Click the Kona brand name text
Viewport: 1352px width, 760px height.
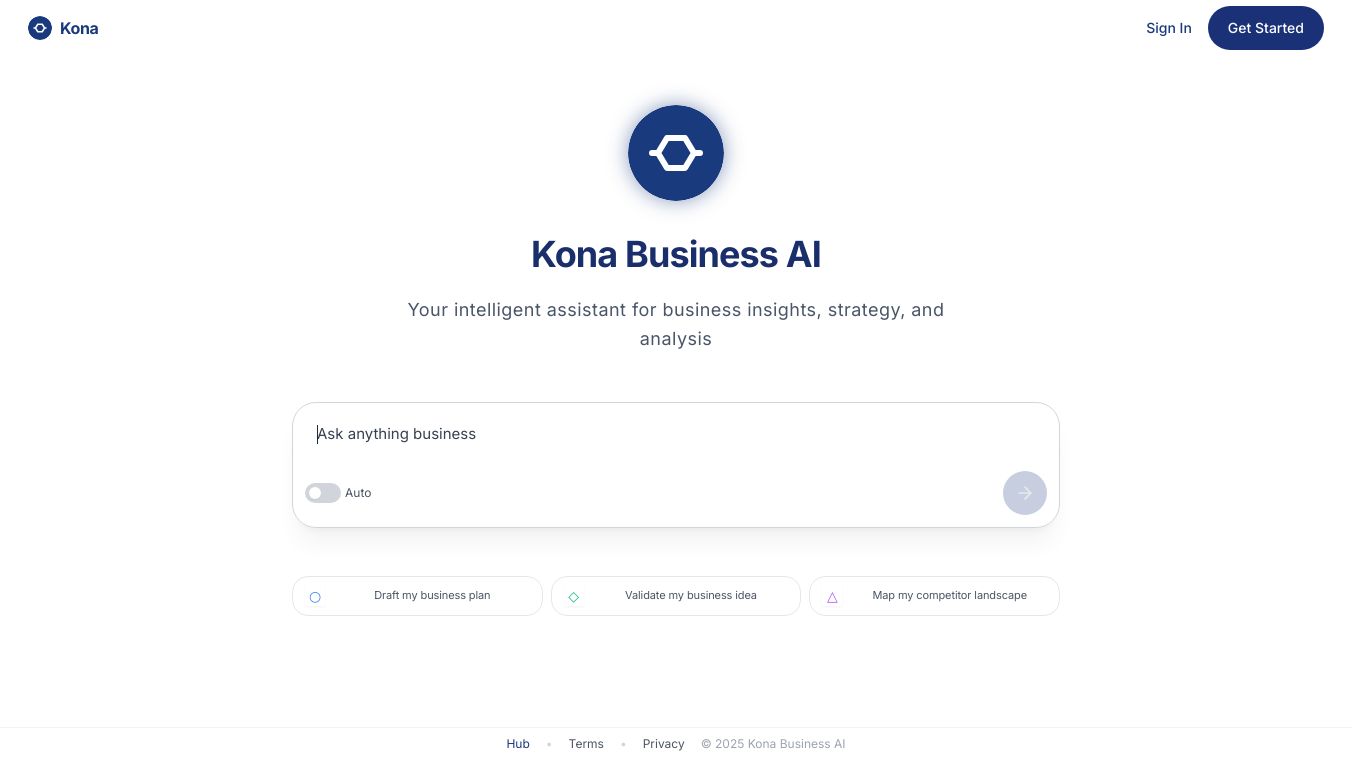point(79,28)
